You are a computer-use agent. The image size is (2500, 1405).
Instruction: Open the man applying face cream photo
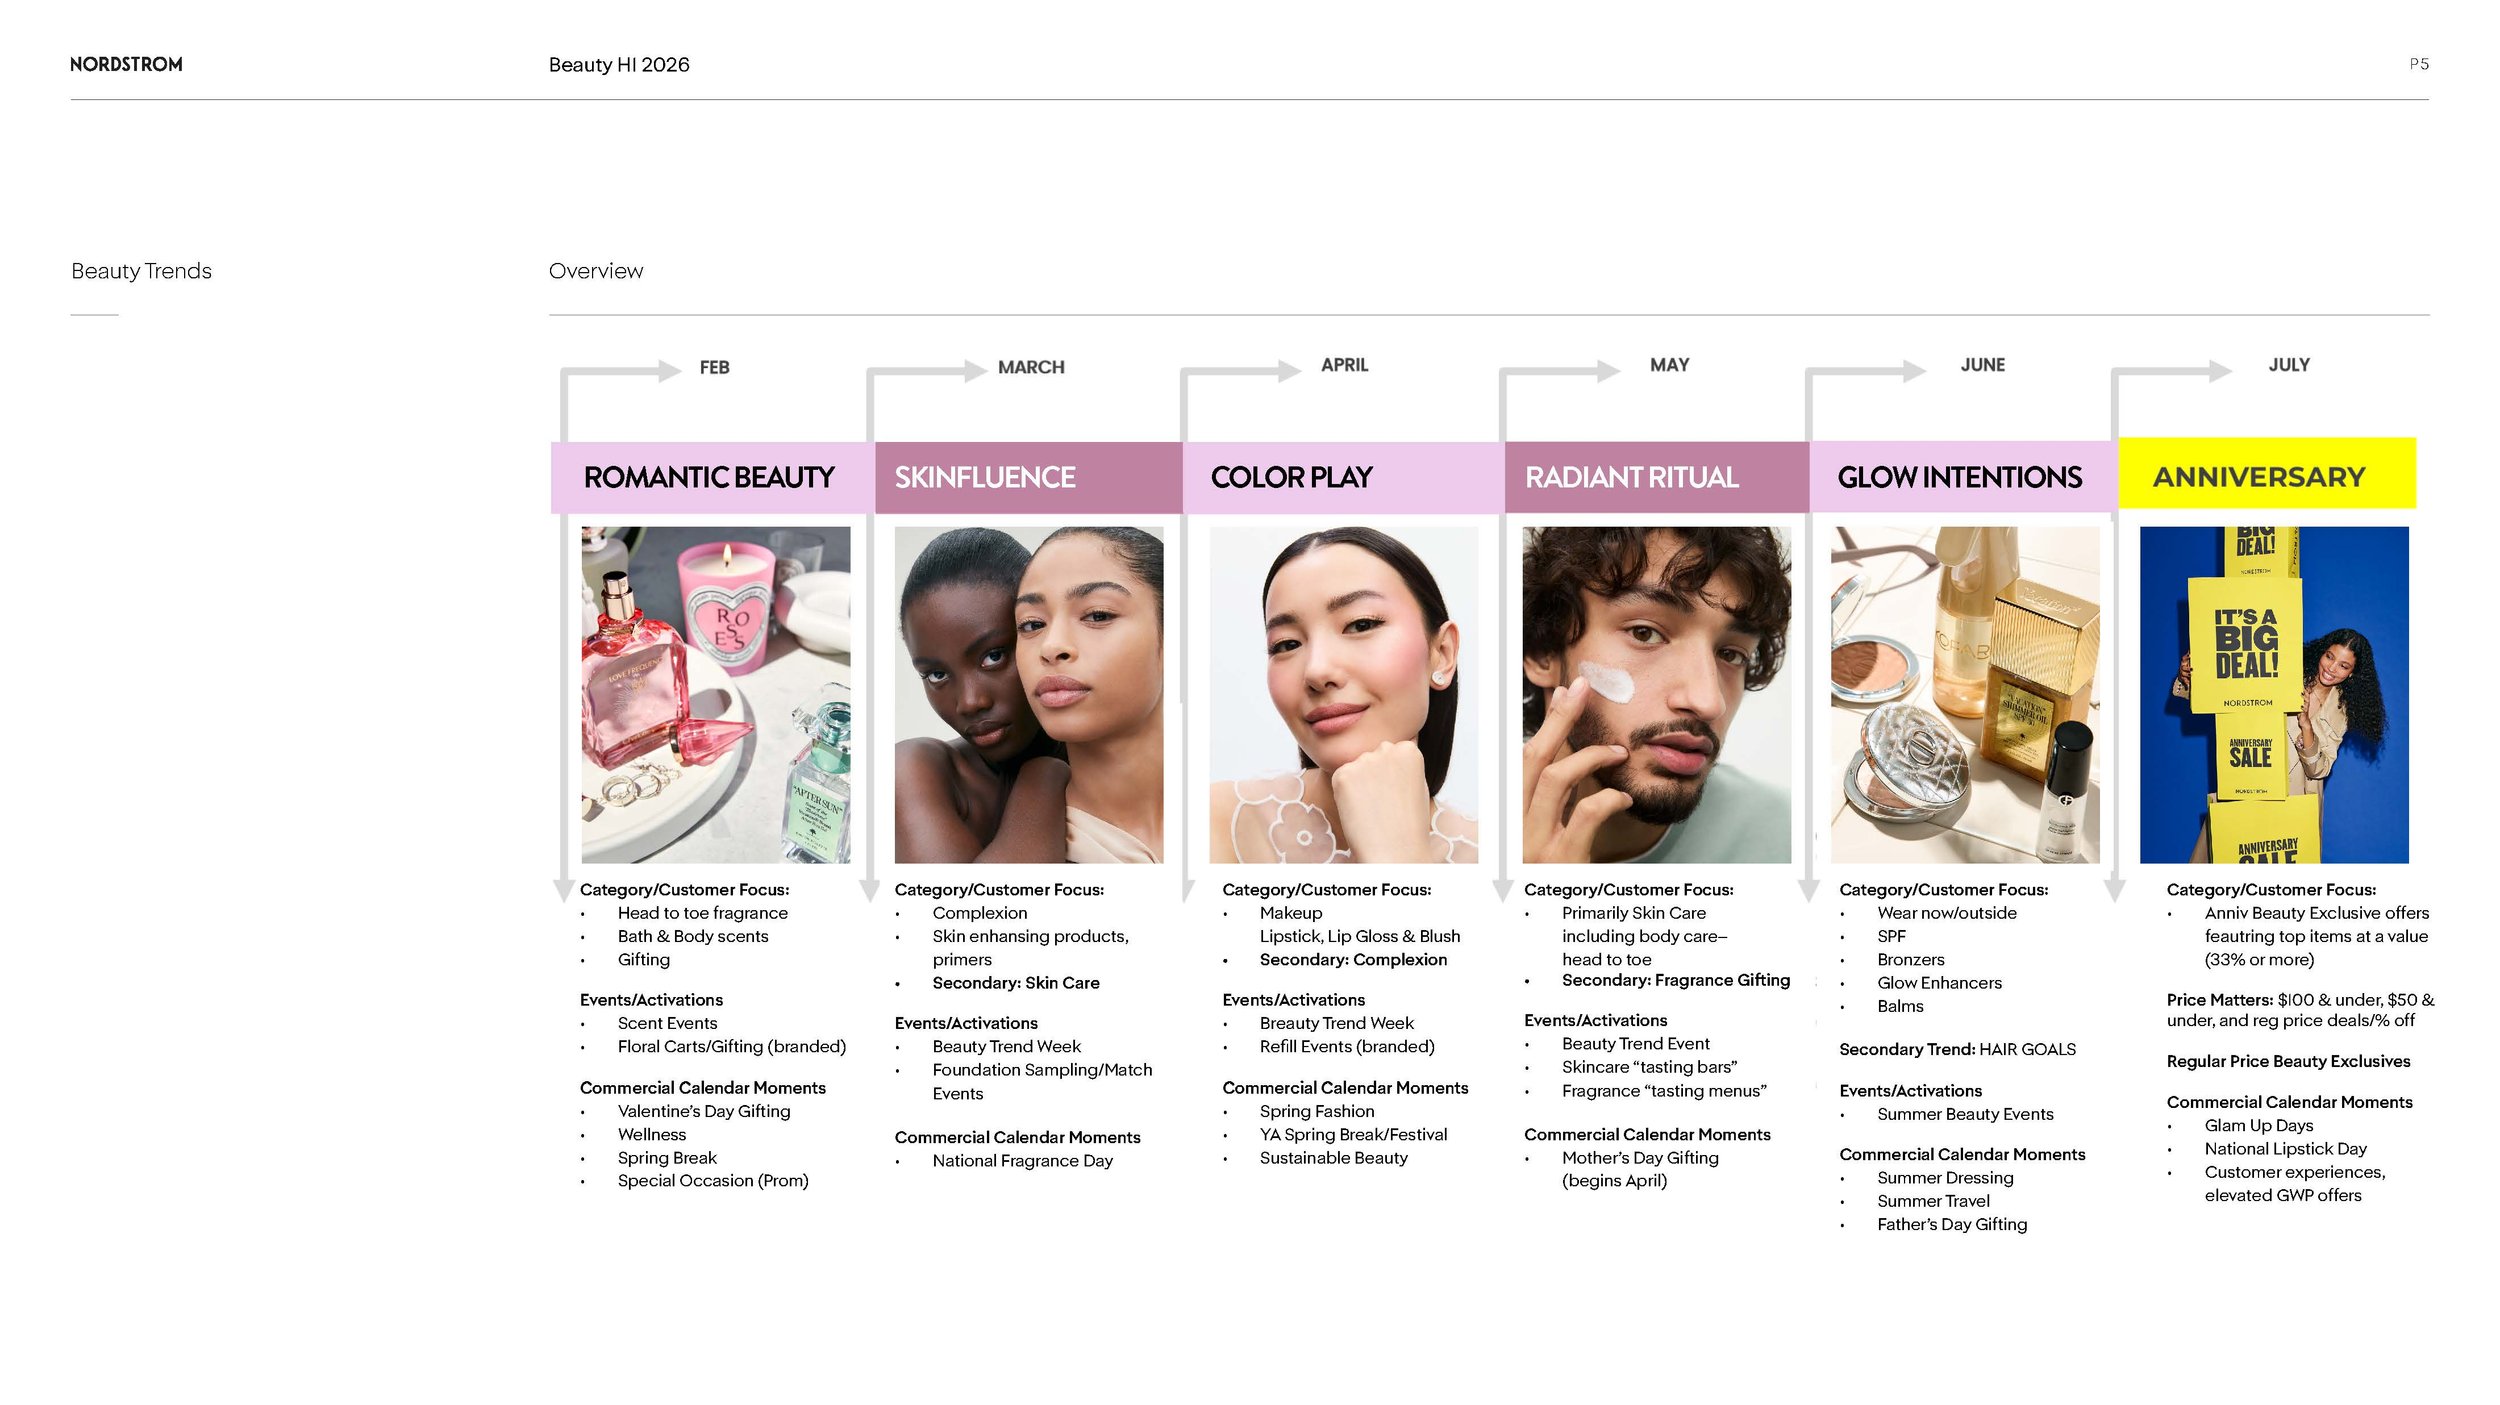[1656, 694]
